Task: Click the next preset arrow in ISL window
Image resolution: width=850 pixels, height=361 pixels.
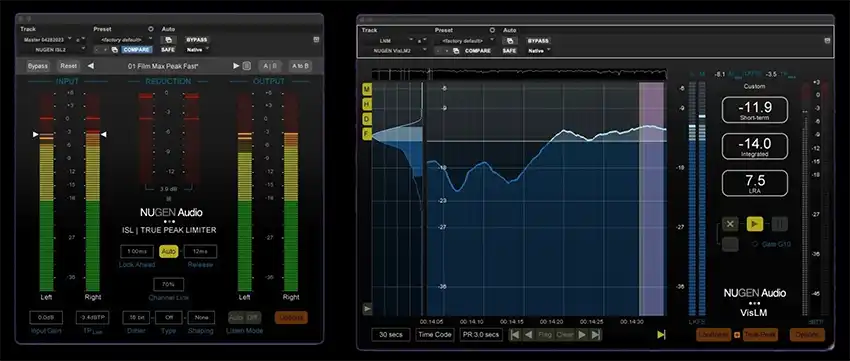Action: (x=236, y=66)
